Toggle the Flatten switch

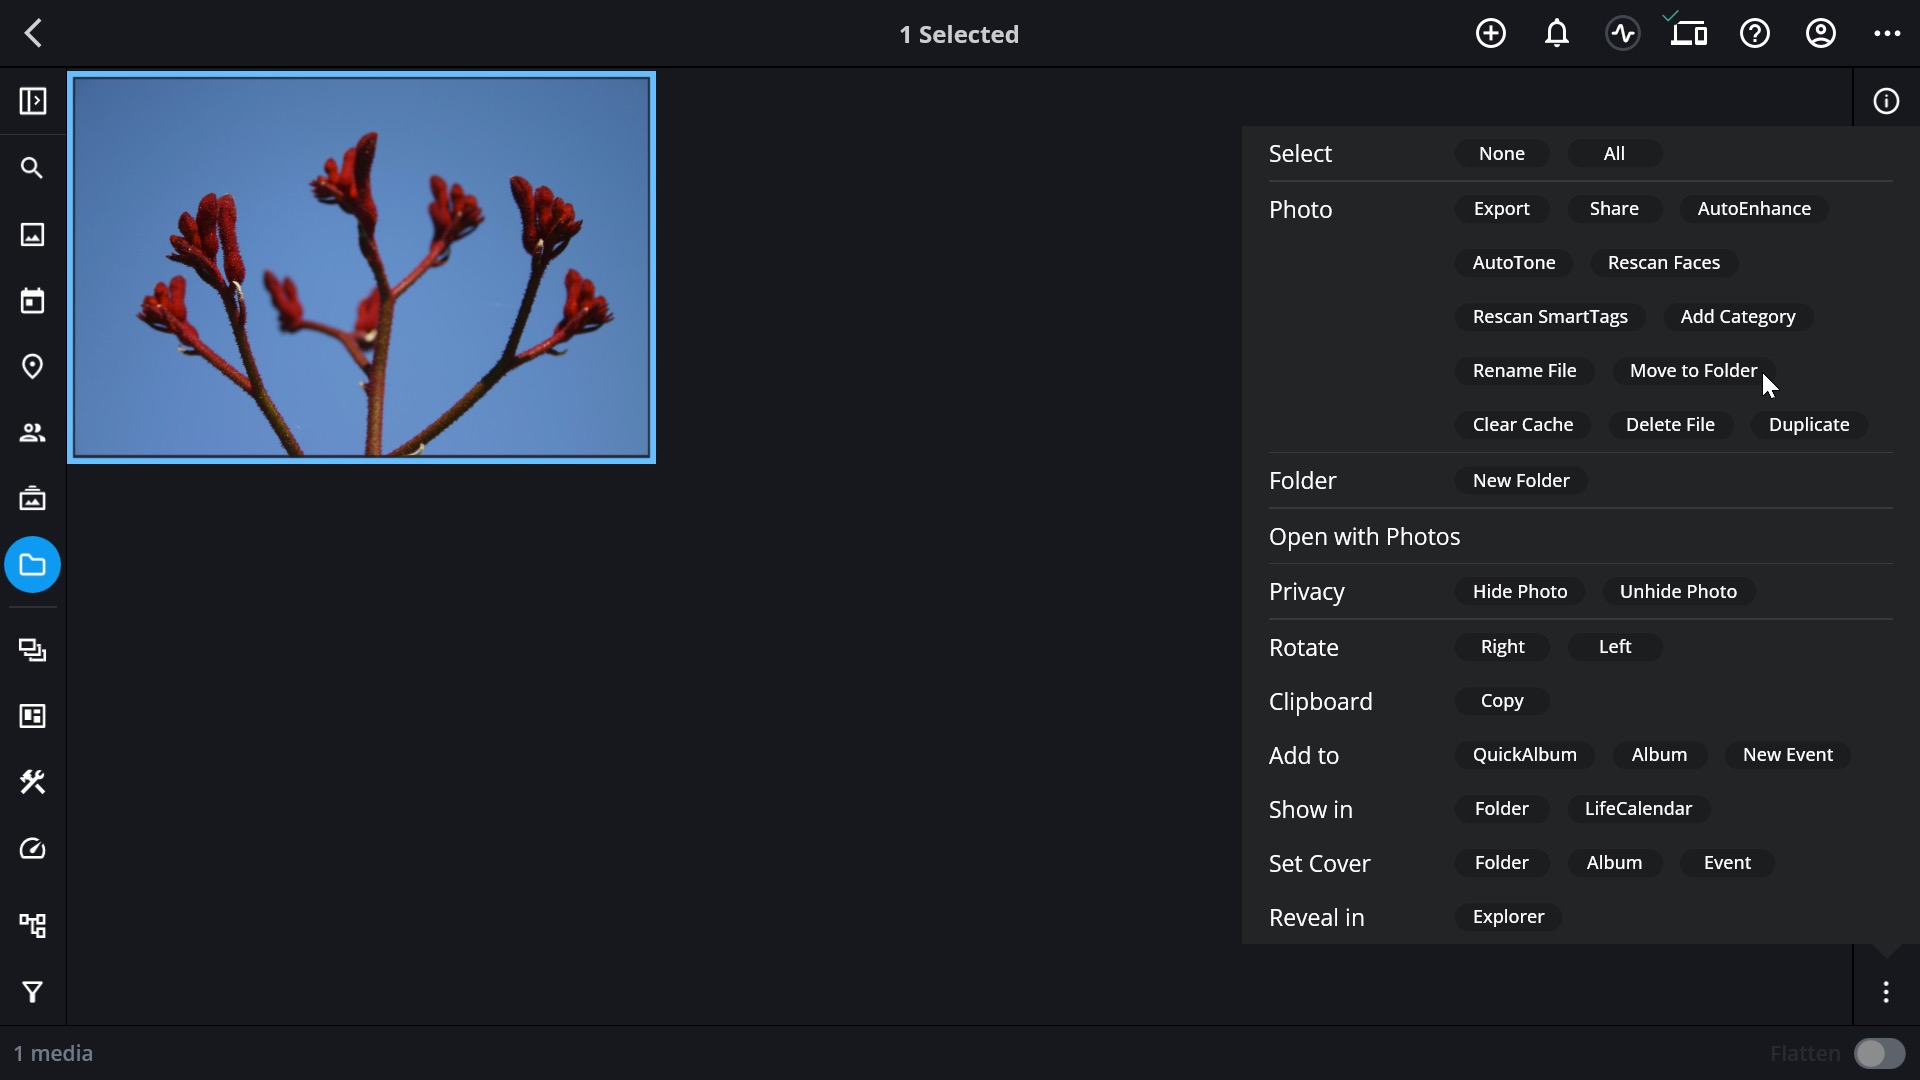[1879, 1053]
